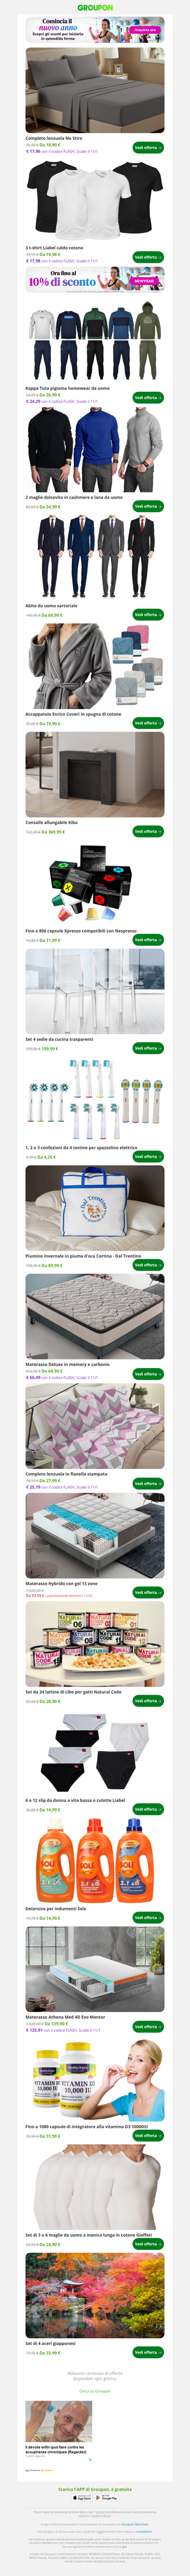The image size is (190, 2576).
Task: Open the electric toothbrush heads image
Action: coord(95,1100)
